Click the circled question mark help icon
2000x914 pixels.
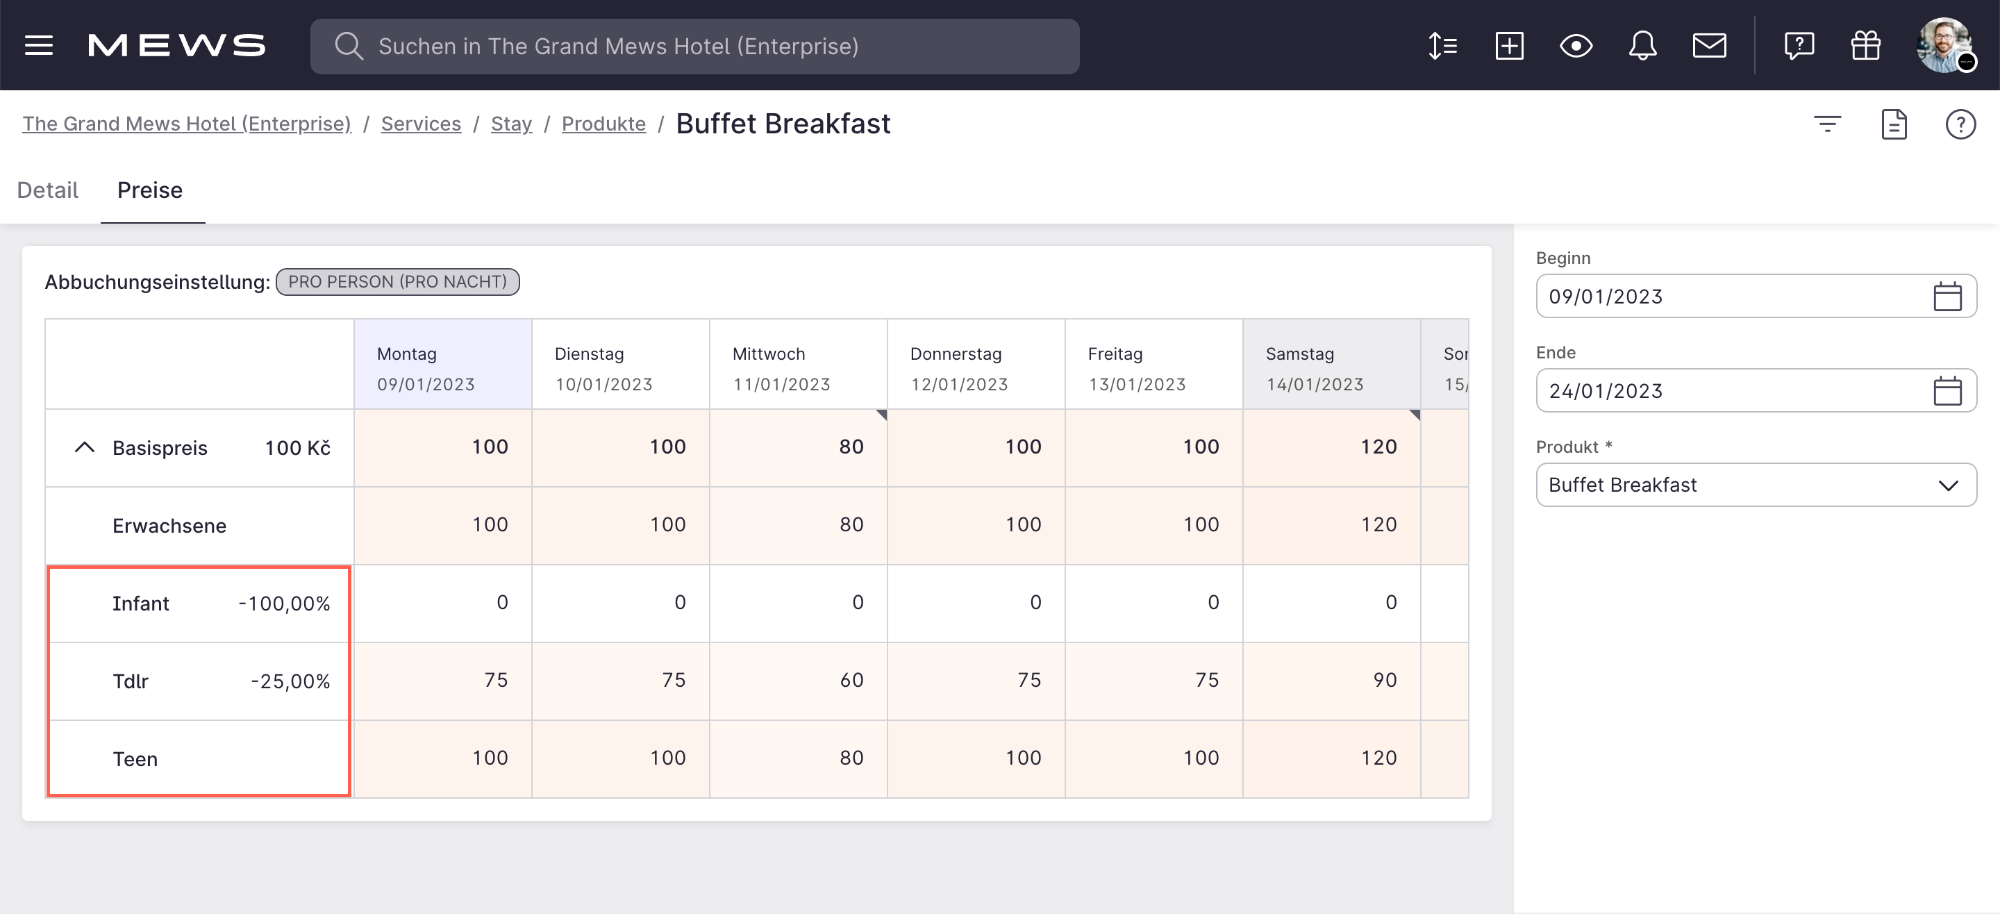1960,124
